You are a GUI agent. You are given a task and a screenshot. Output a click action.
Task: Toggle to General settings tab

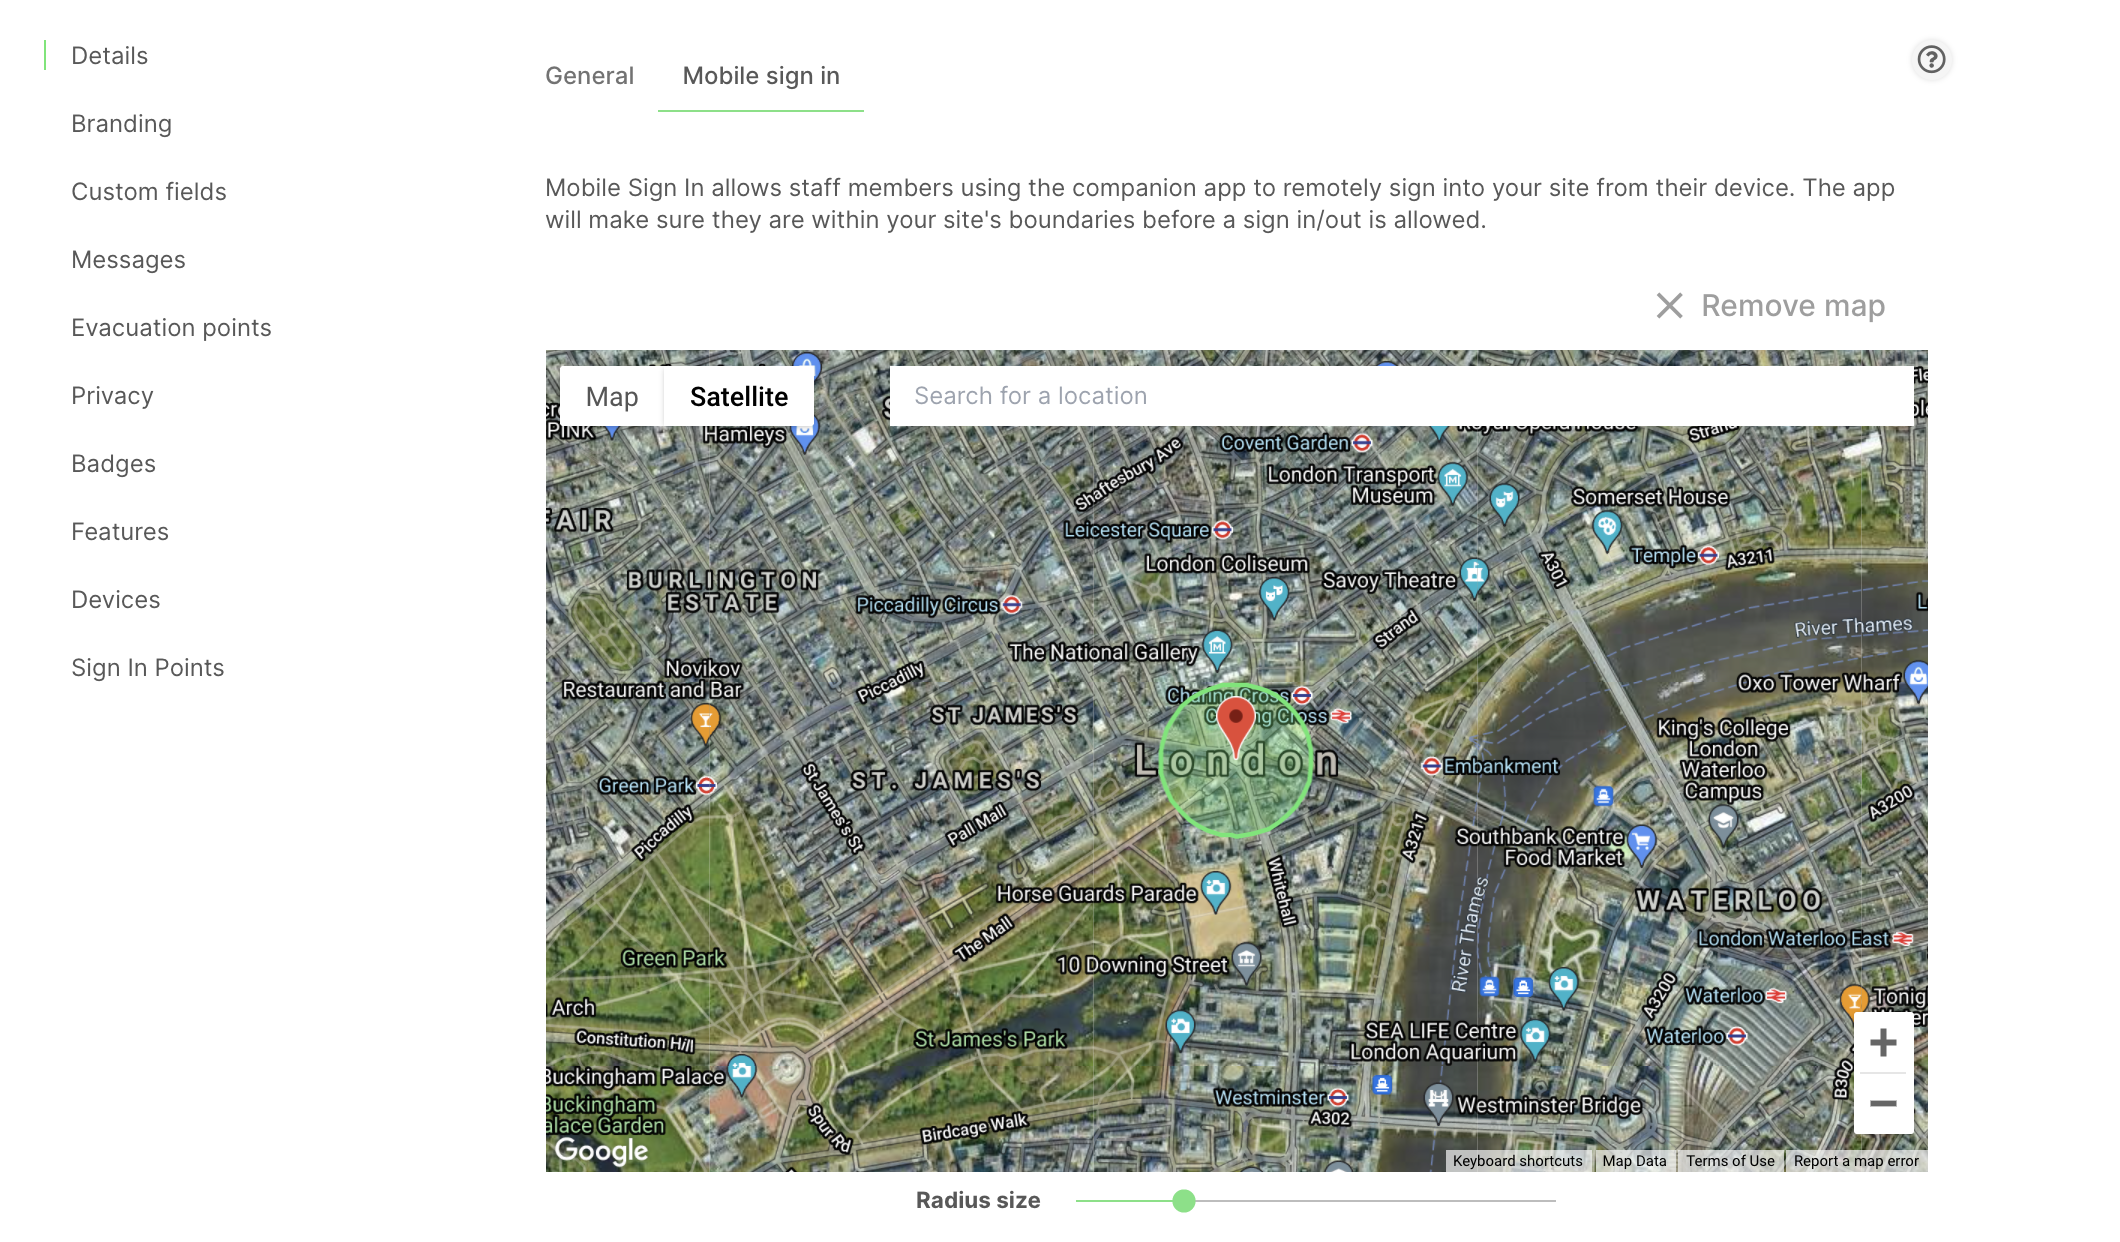point(588,75)
